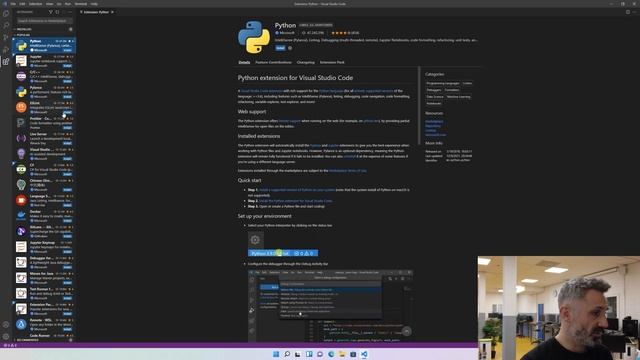
Task: Focus the Search Extensions in Marketplace field
Action: point(44,20)
